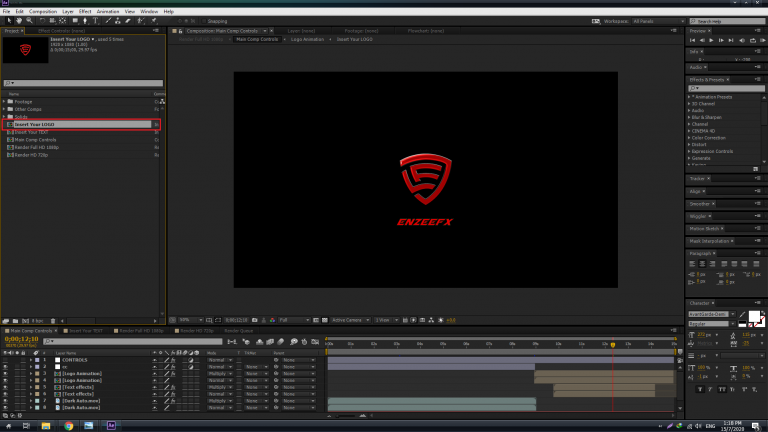
Task: Select the Puppet Pin tool
Action: (x=154, y=21)
